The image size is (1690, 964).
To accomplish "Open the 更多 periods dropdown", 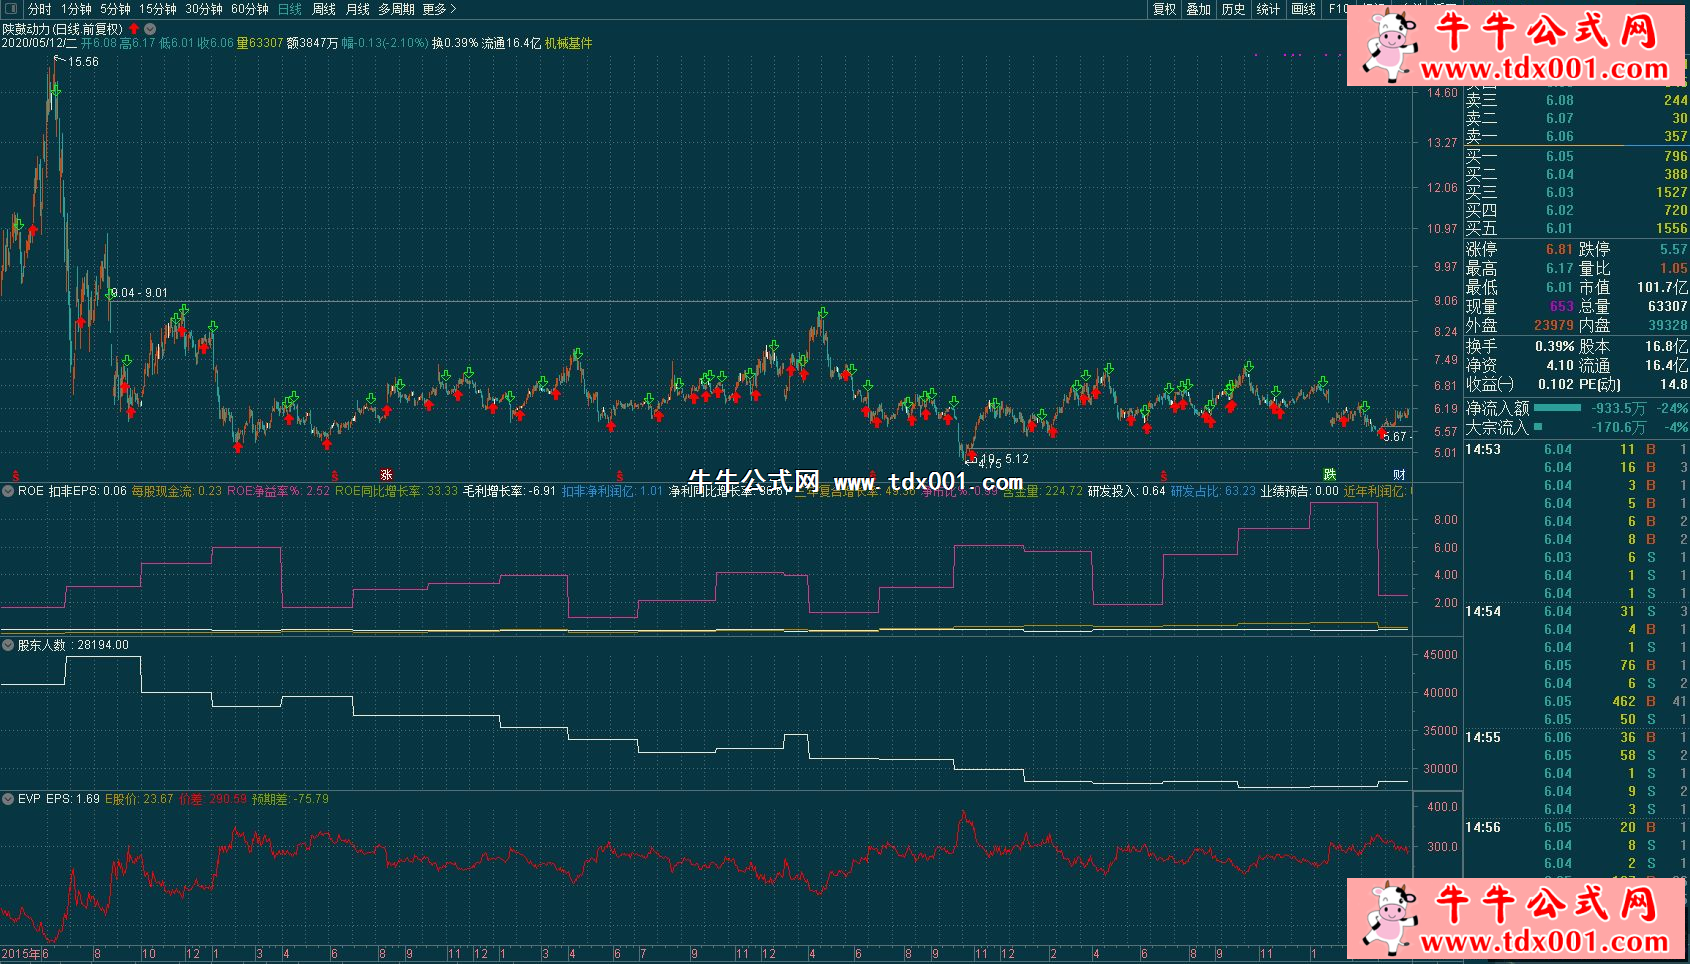I will click(439, 9).
